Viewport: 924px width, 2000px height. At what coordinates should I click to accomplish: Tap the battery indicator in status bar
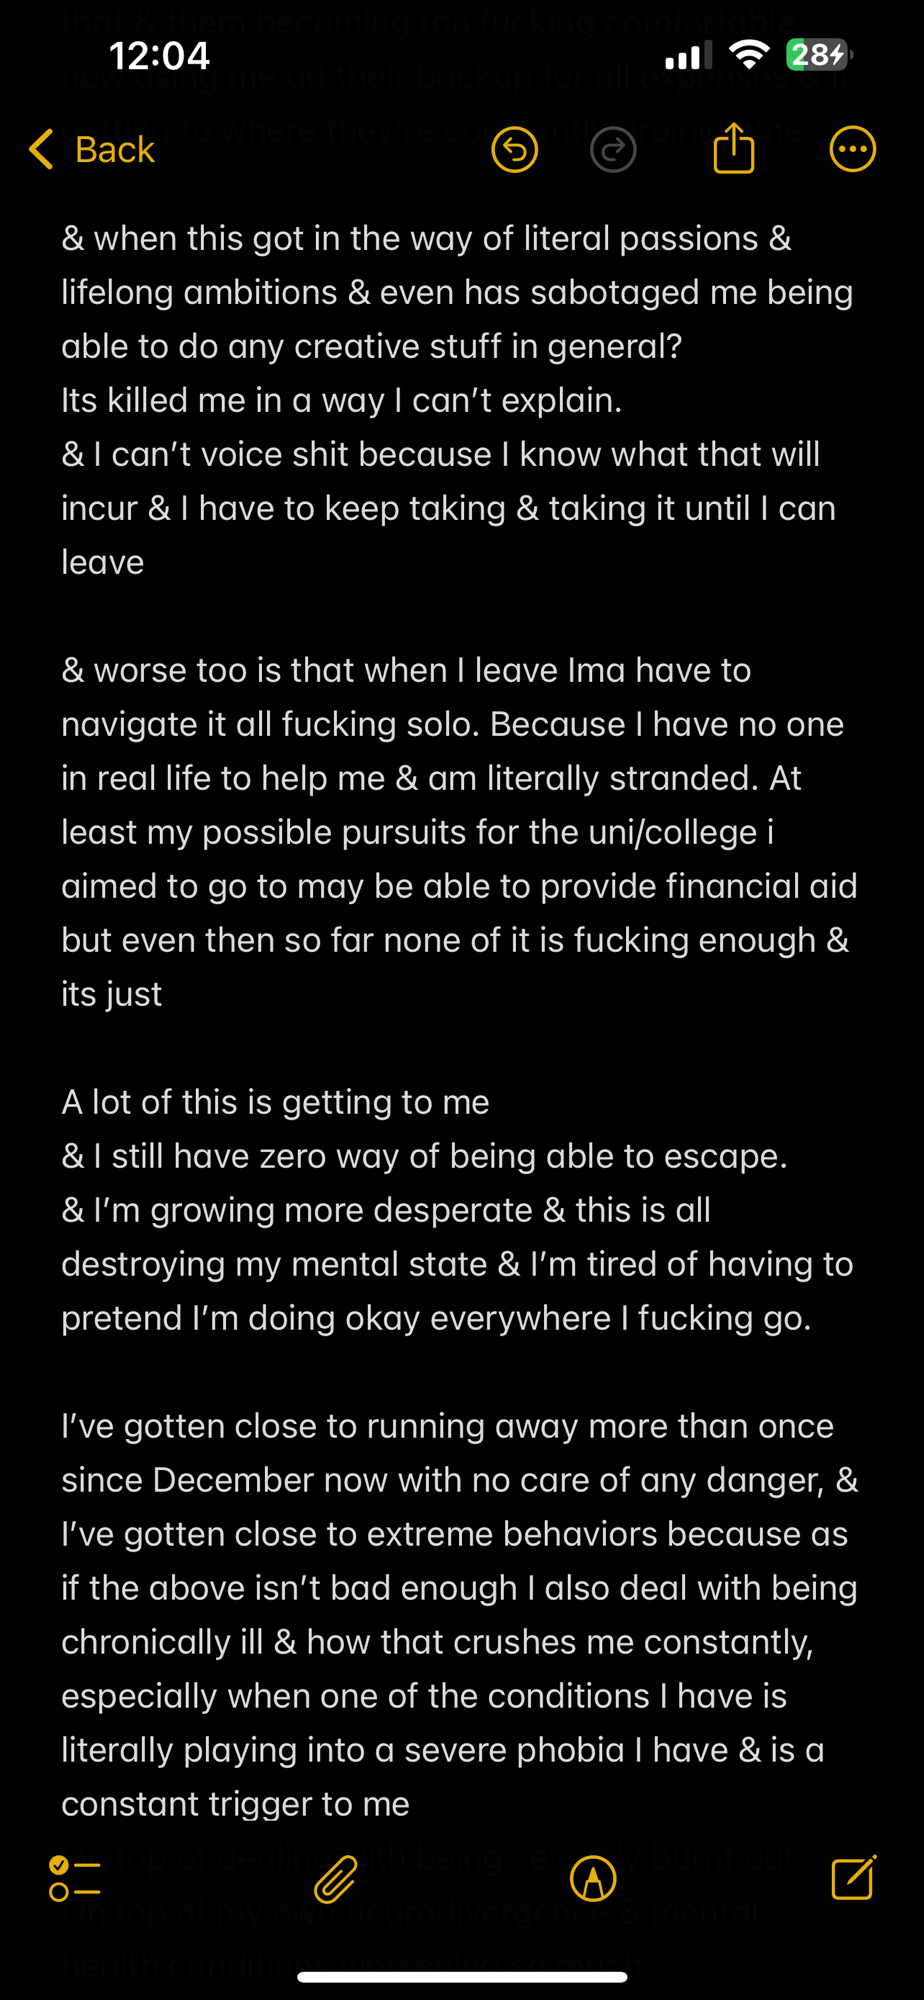click(x=818, y=55)
